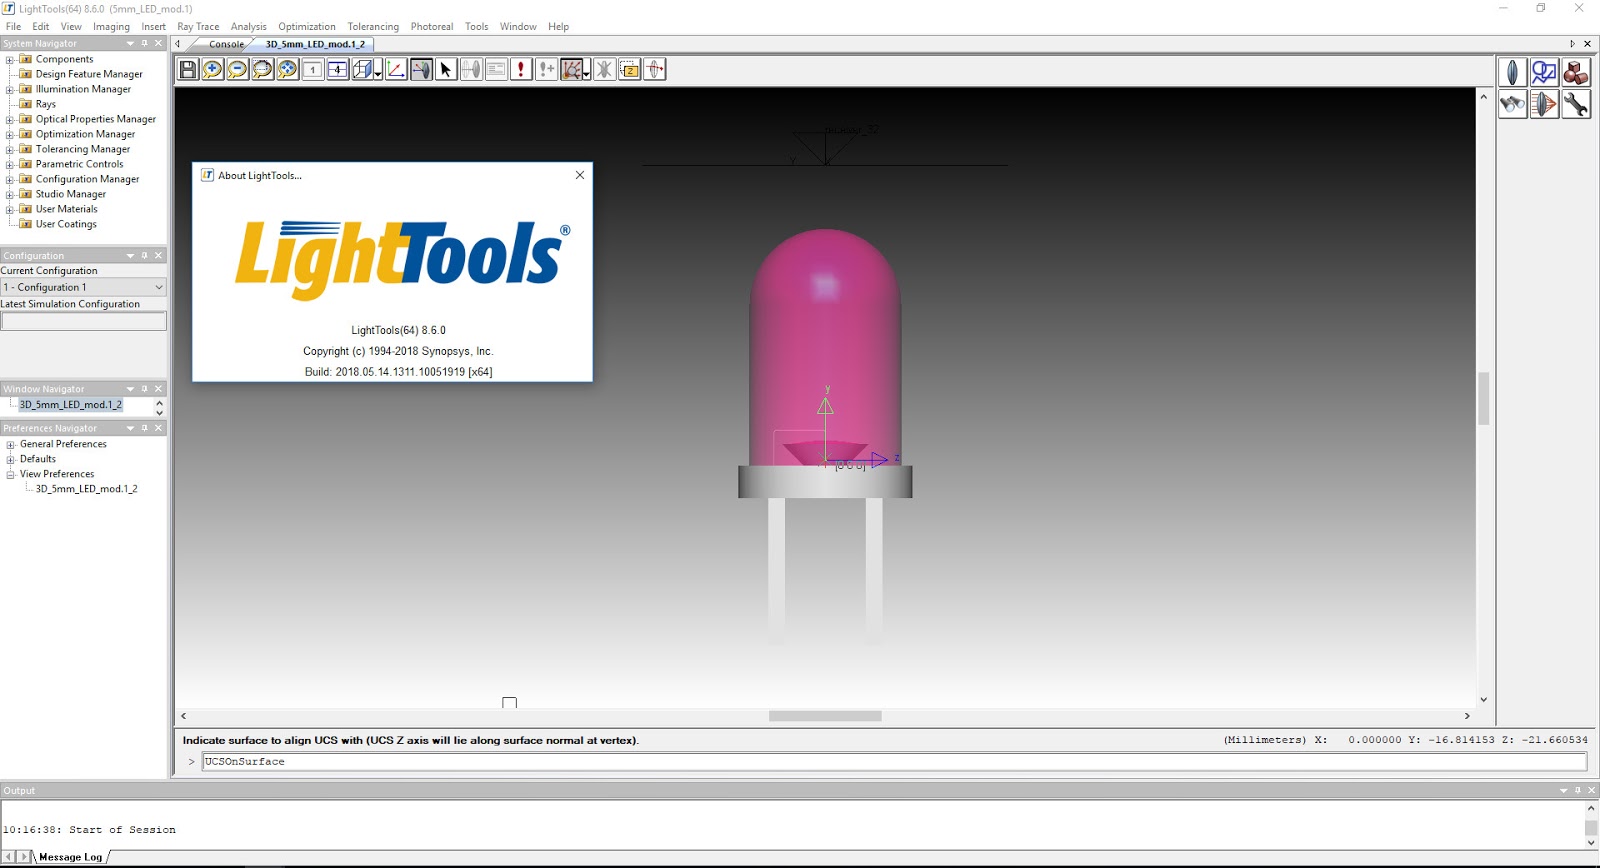Select Design Feature Manager in navigator
The height and width of the screenshot is (868, 1600).
point(89,74)
